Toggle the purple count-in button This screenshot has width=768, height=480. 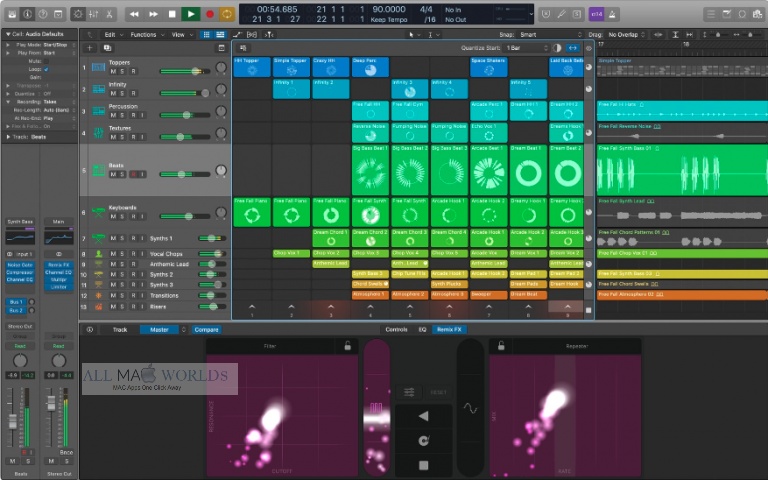tap(596, 14)
